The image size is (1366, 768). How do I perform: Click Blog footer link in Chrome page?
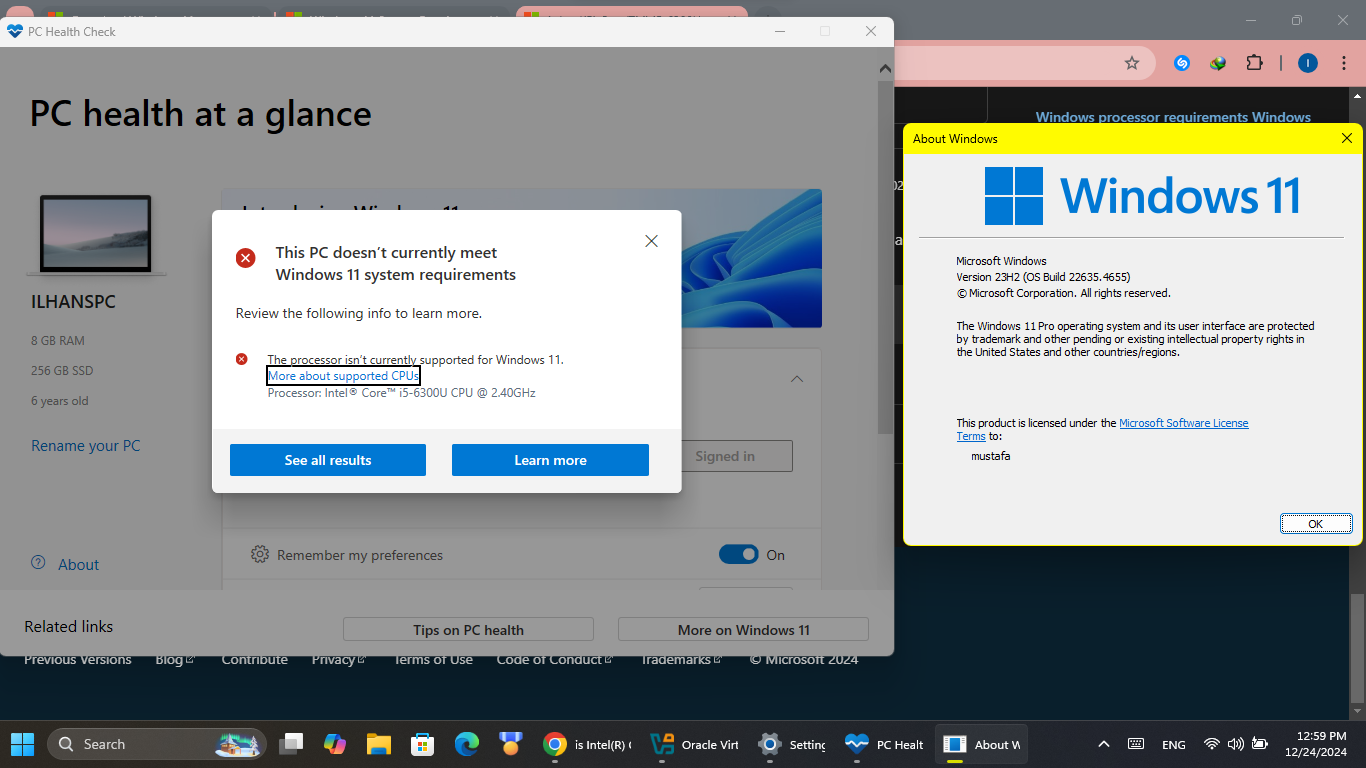[174, 660]
